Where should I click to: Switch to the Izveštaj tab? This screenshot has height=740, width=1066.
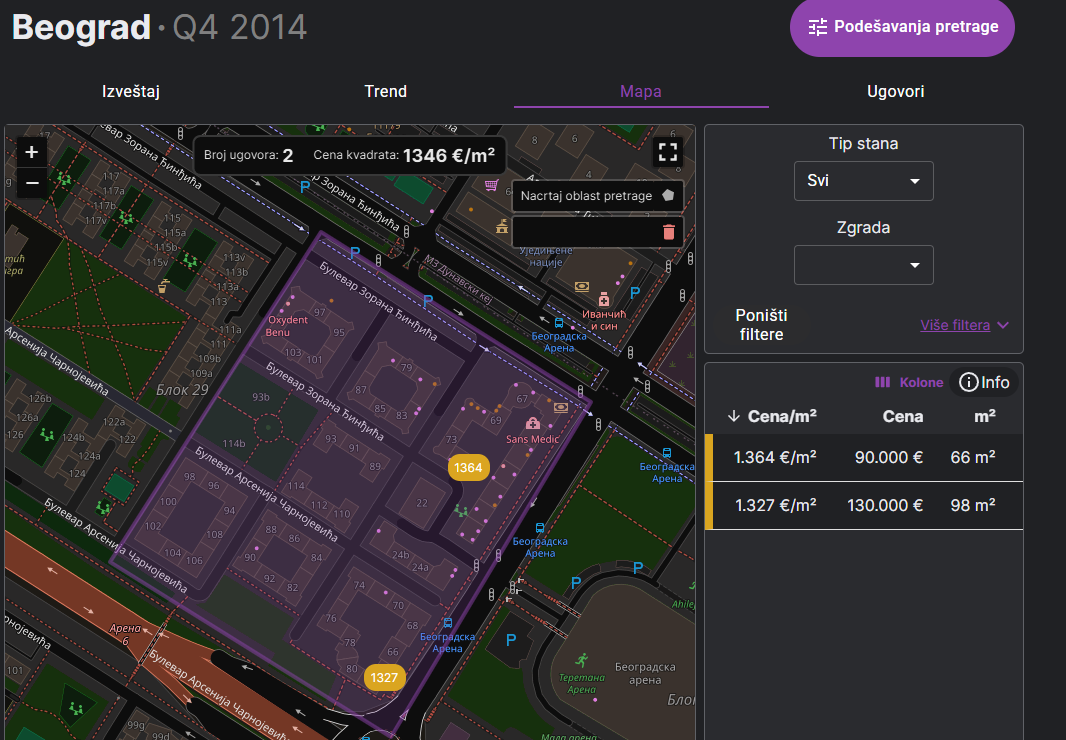tap(131, 91)
